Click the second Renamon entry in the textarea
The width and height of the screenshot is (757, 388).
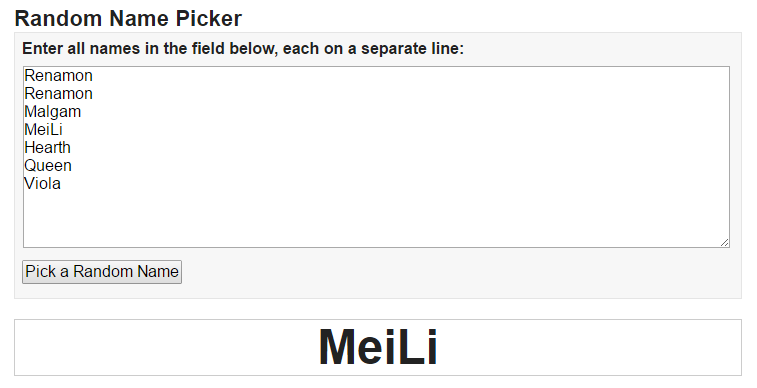coord(58,94)
